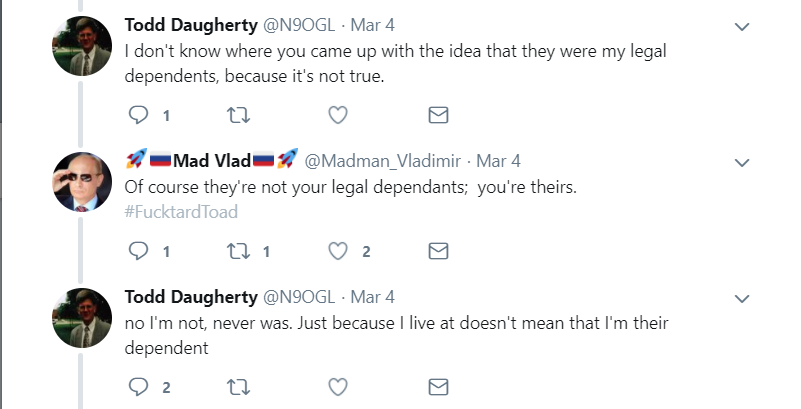Viewport: 801px width, 409px height.
Task: Open chevron menu on Todd's last tweet
Action: tap(742, 297)
